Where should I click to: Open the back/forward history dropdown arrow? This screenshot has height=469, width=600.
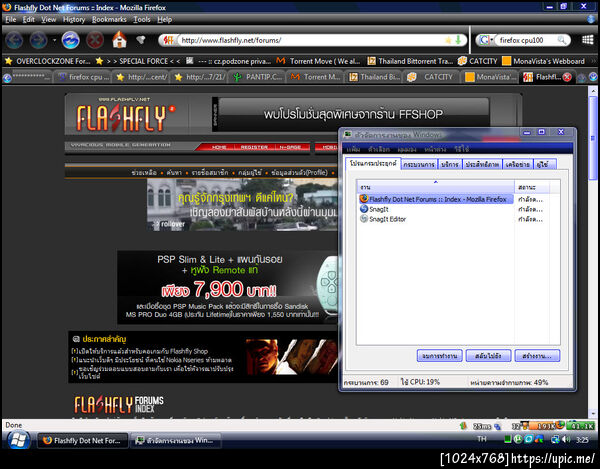click(54, 40)
